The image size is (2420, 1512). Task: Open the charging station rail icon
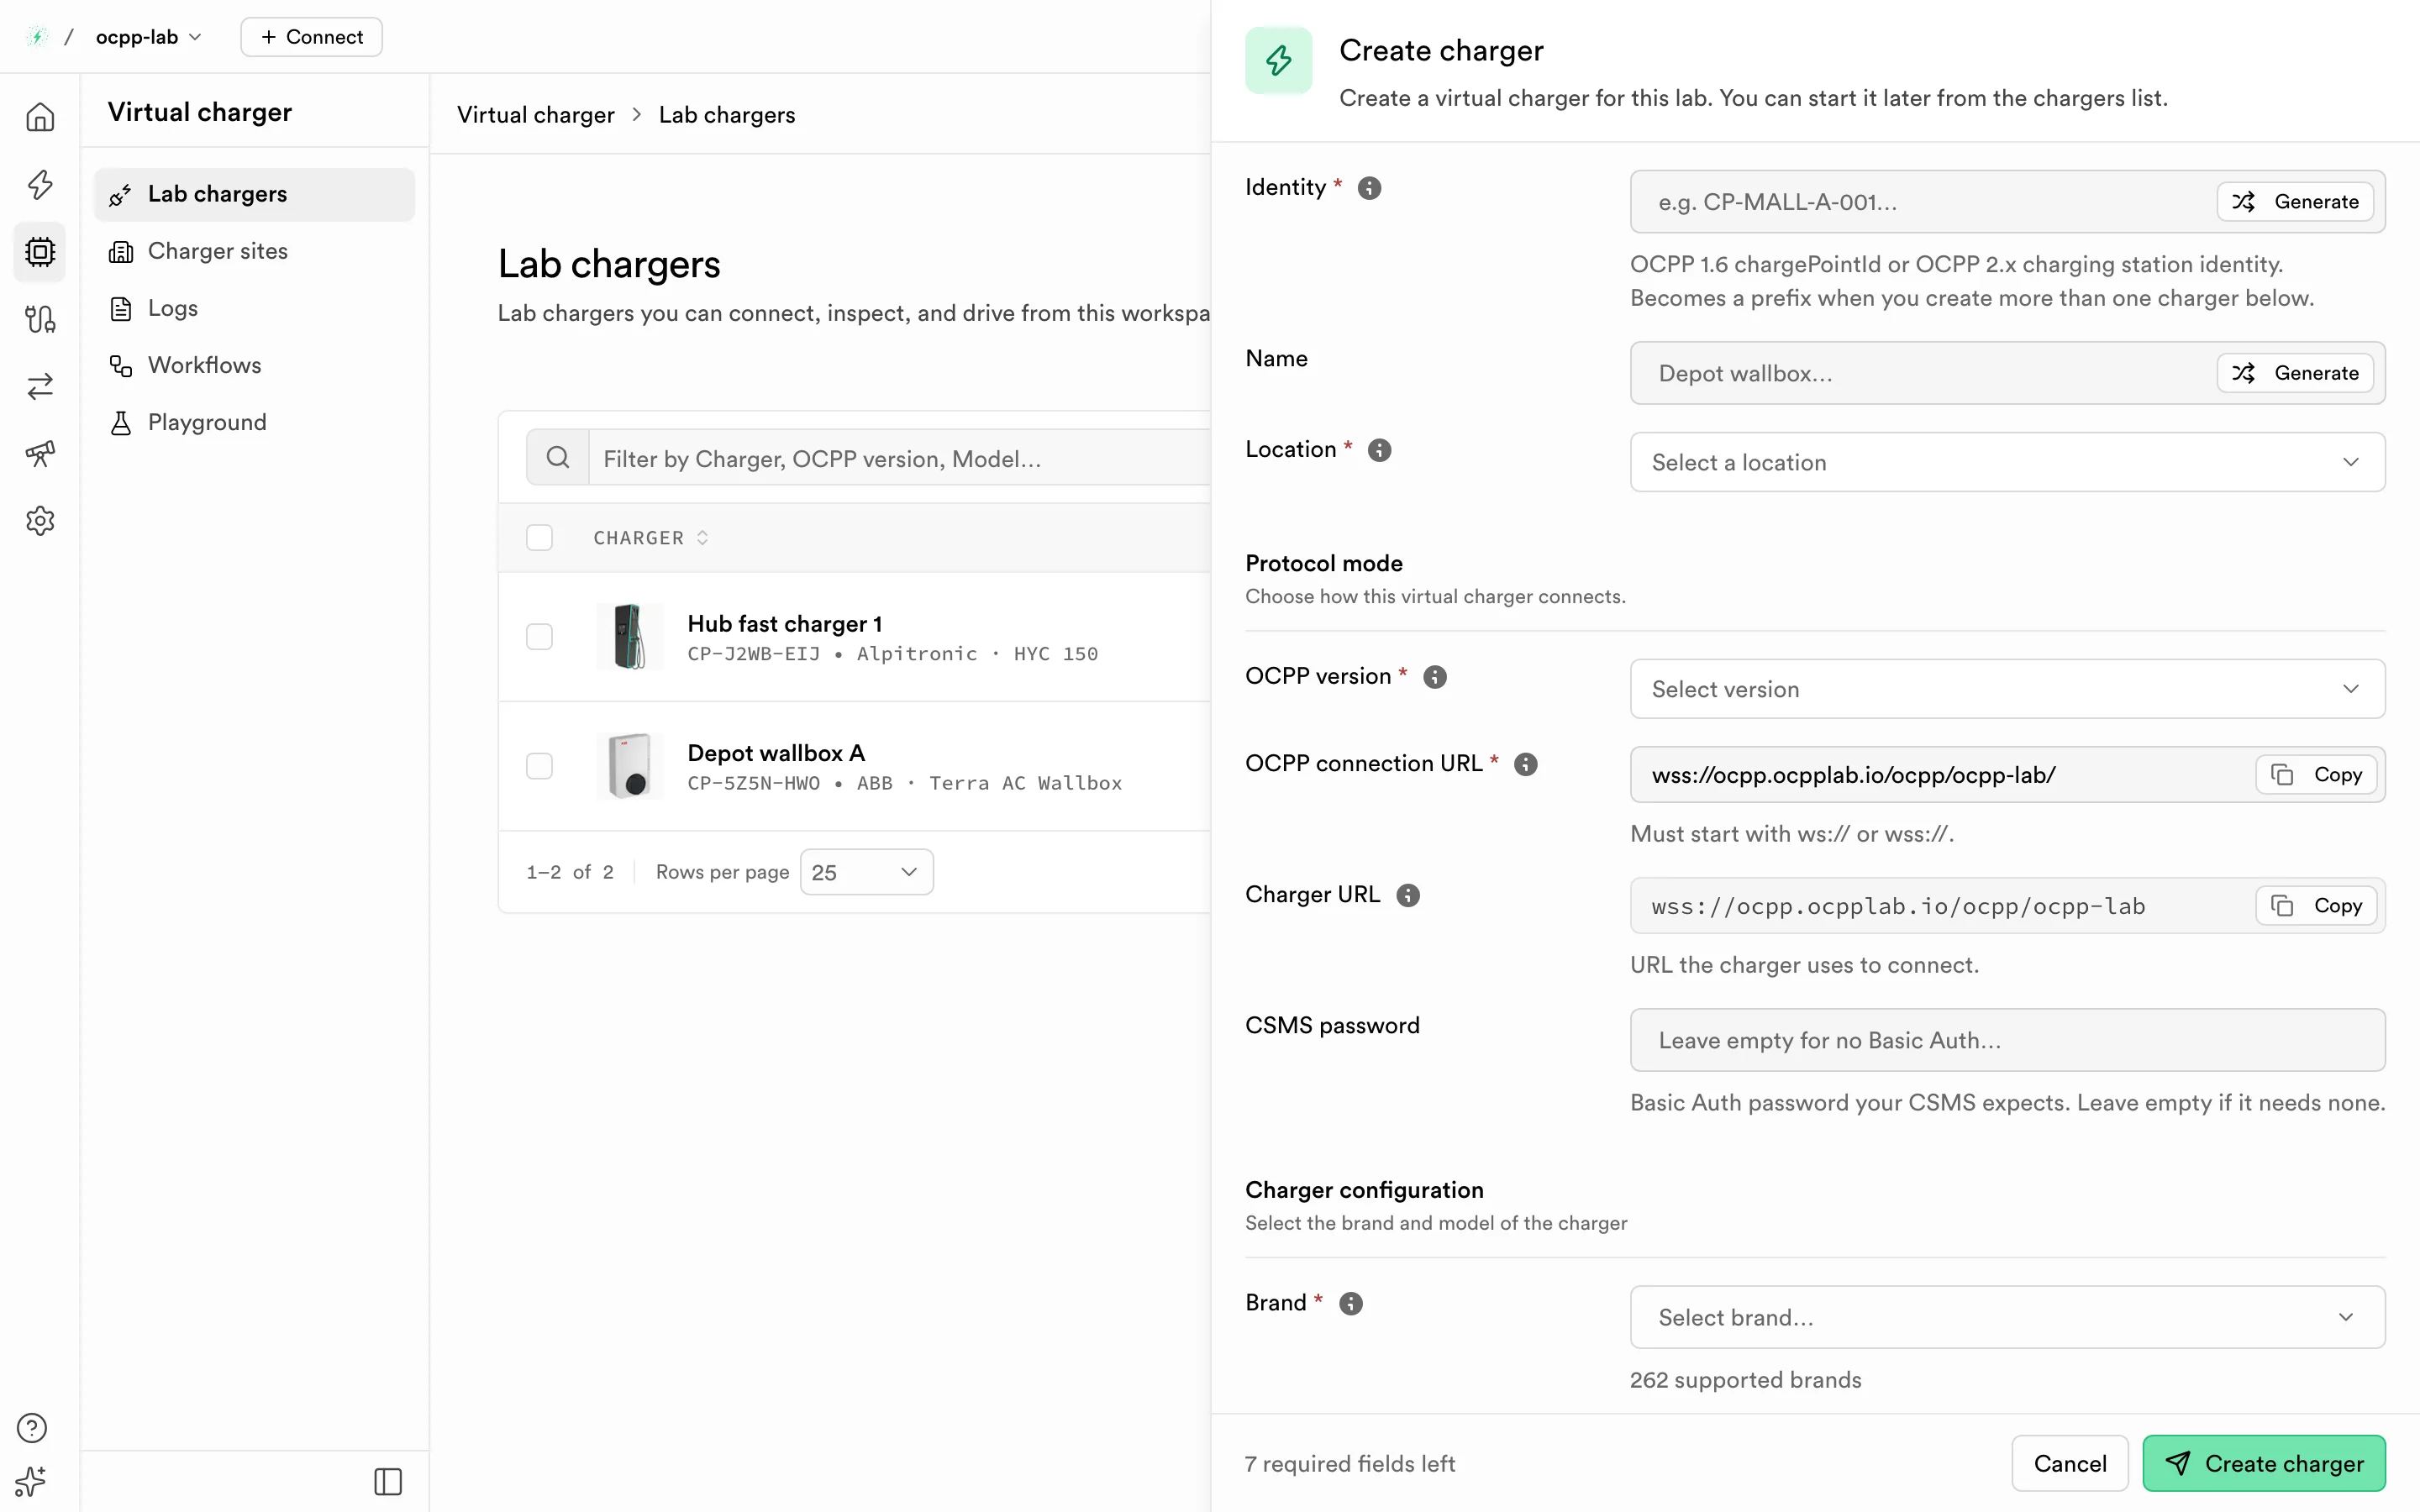[x=40, y=319]
